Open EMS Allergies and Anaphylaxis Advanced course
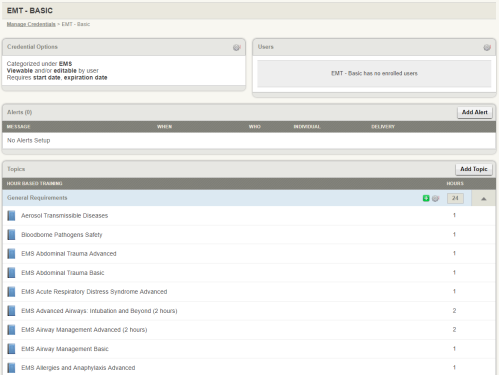 pyautogui.click(x=78, y=368)
